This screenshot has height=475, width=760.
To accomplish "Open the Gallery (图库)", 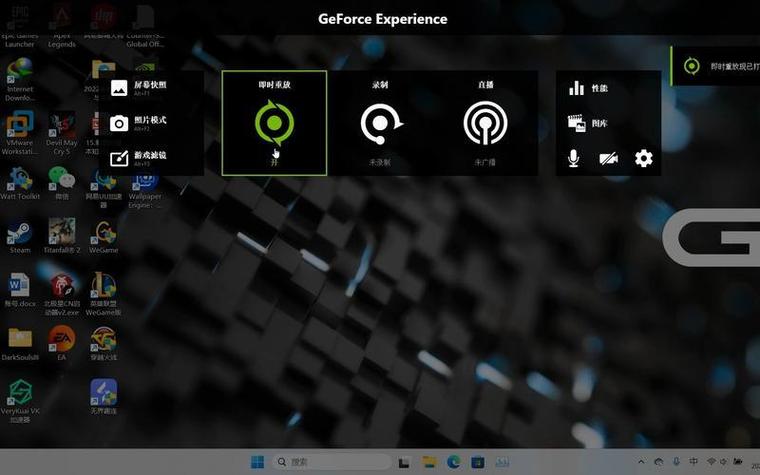I will tap(588, 123).
